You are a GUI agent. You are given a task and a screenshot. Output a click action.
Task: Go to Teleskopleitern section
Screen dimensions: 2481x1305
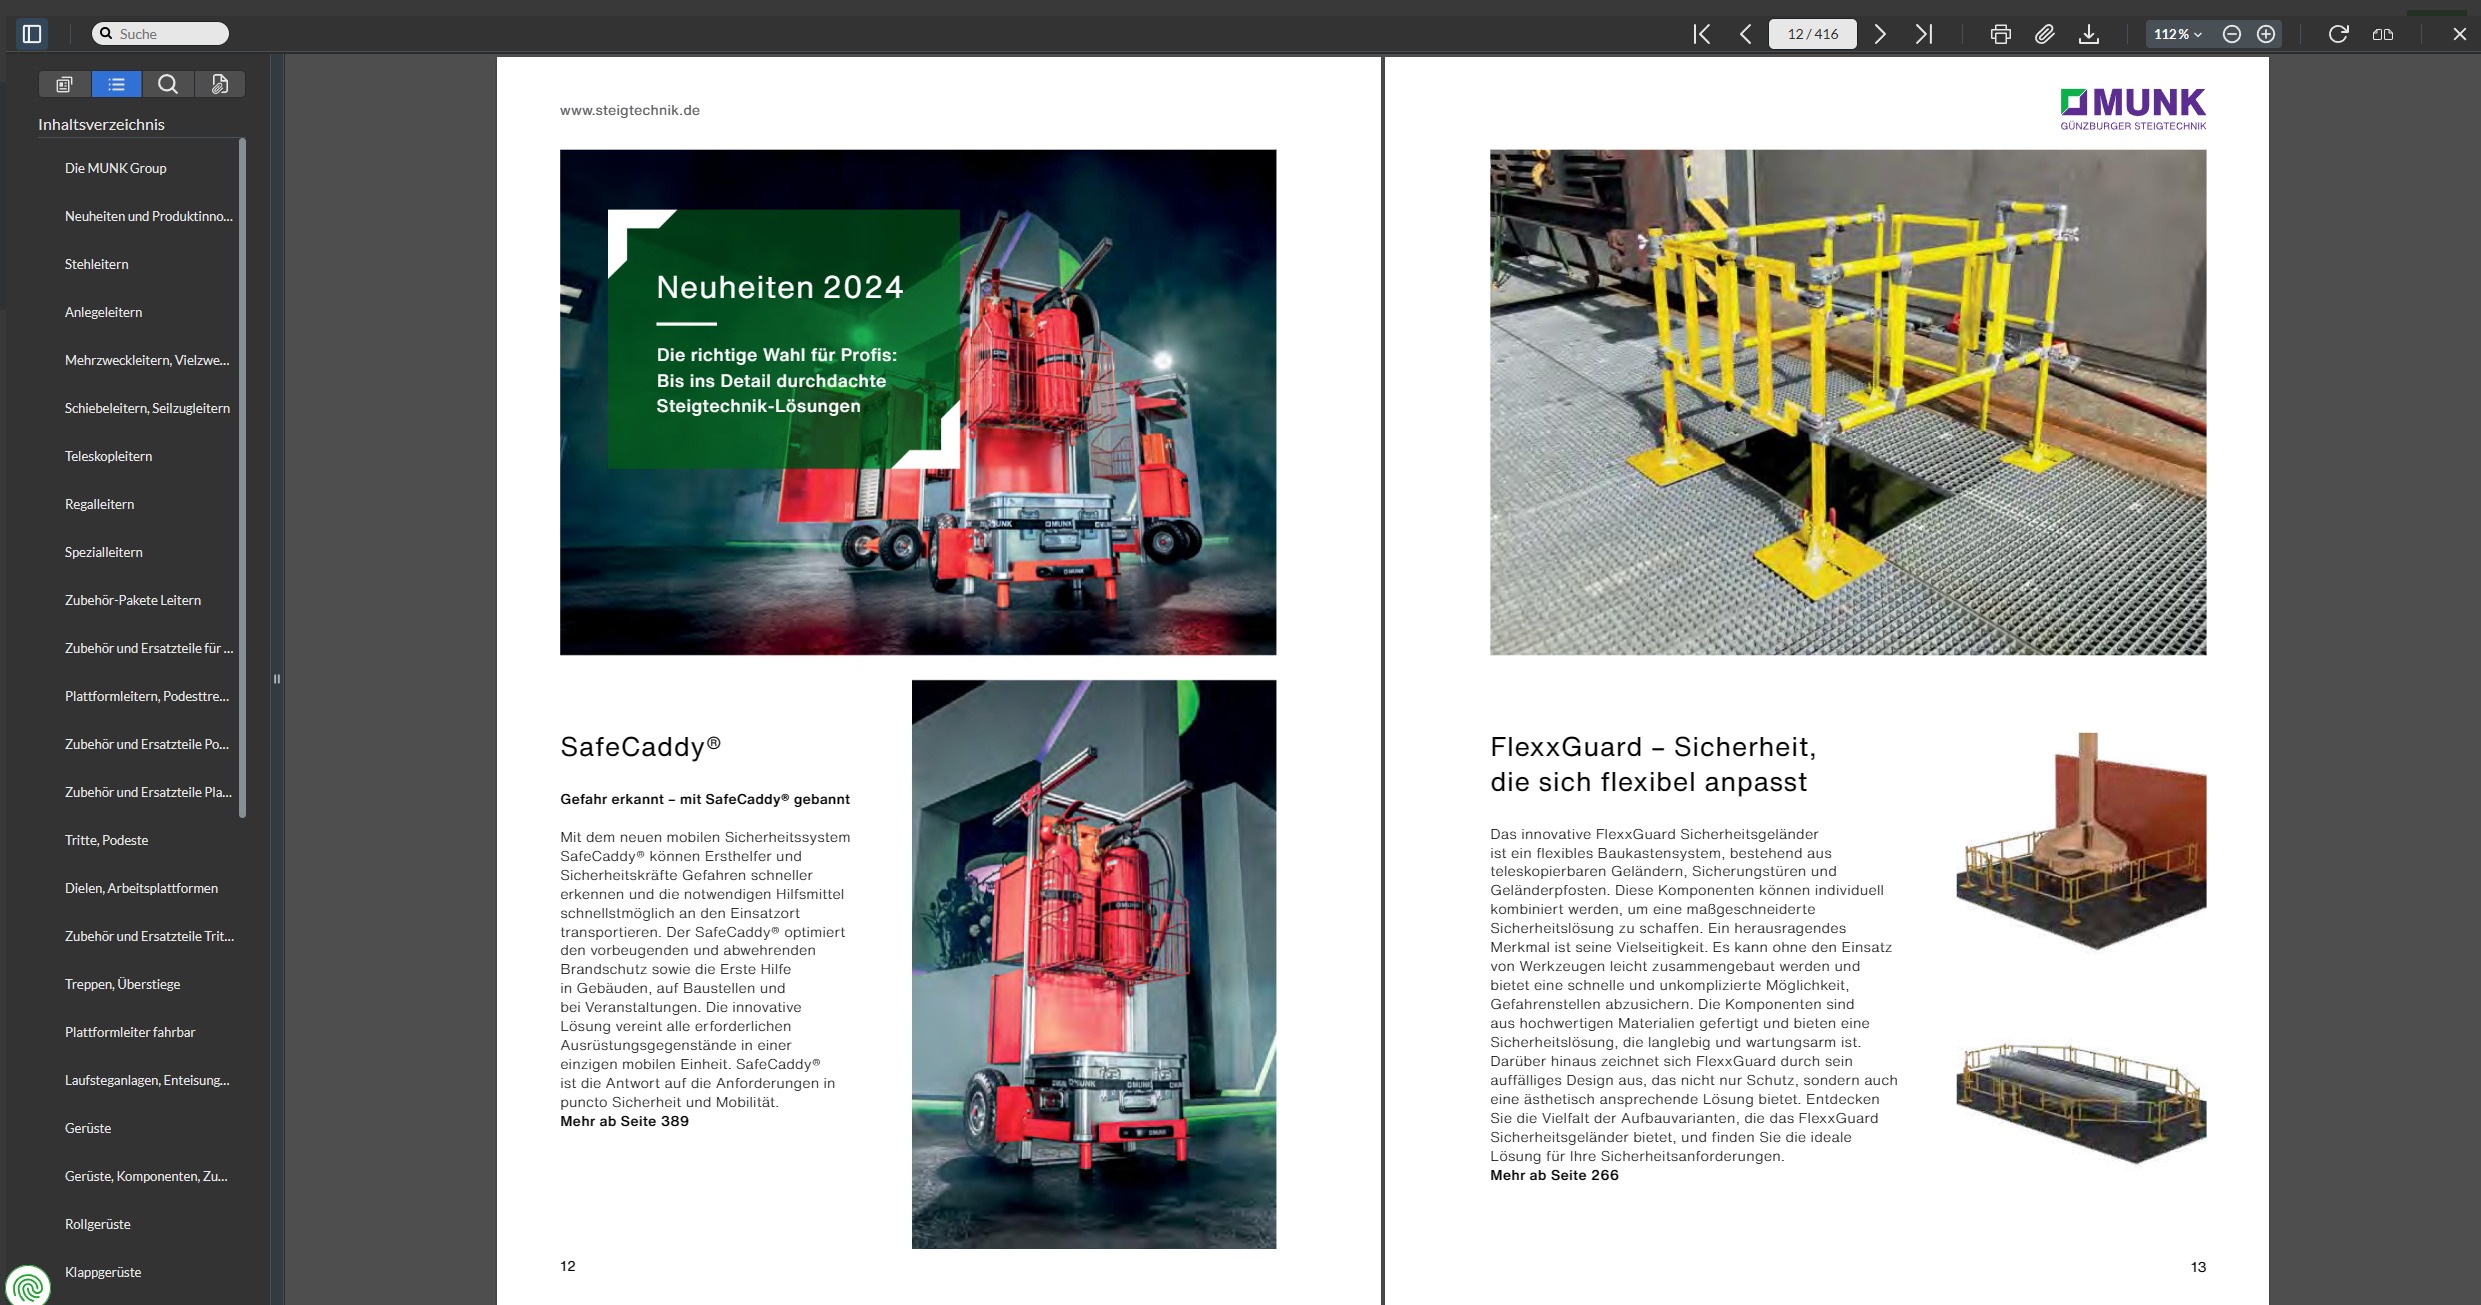coord(109,456)
